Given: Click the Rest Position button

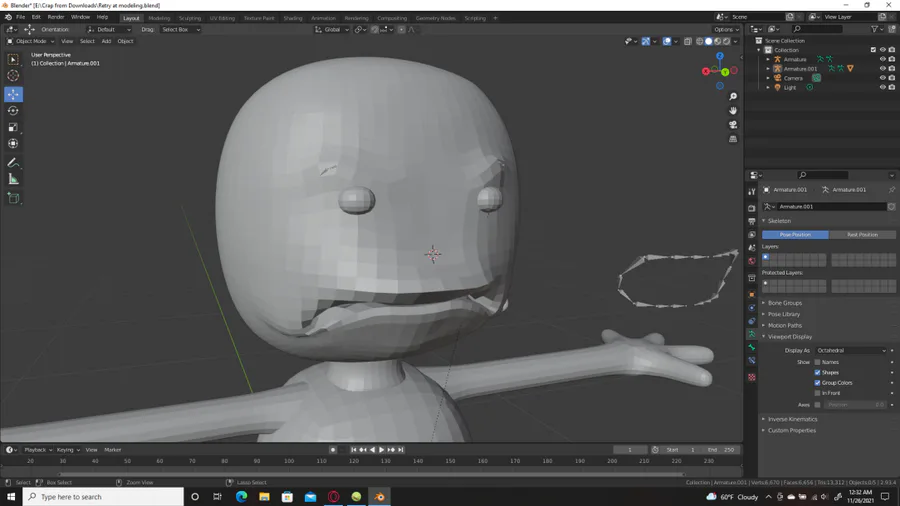Looking at the screenshot, I should click(862, 235).
